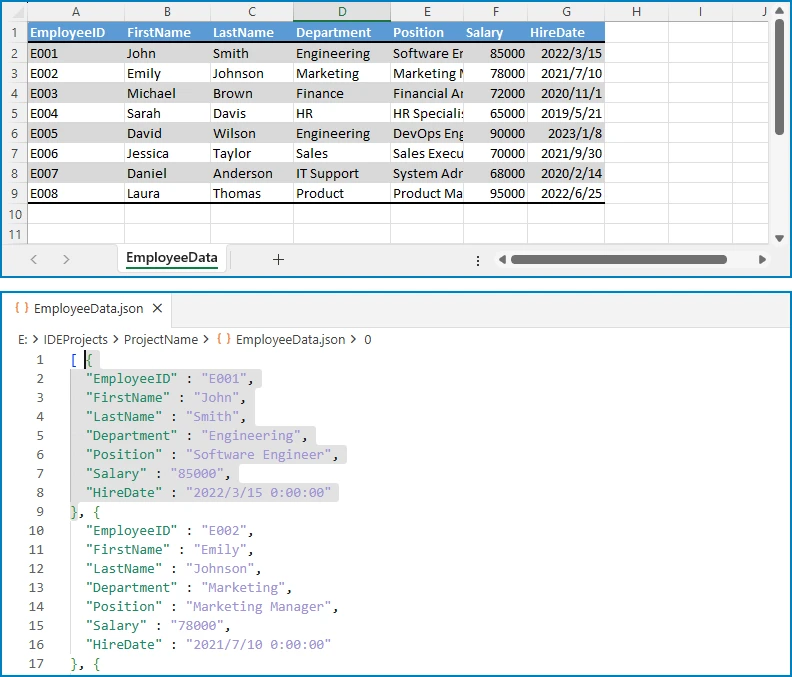Viewport: 792px width, 677px height.
Task: Open E: drive breadcrumb
Action: [x=23, y=340]
